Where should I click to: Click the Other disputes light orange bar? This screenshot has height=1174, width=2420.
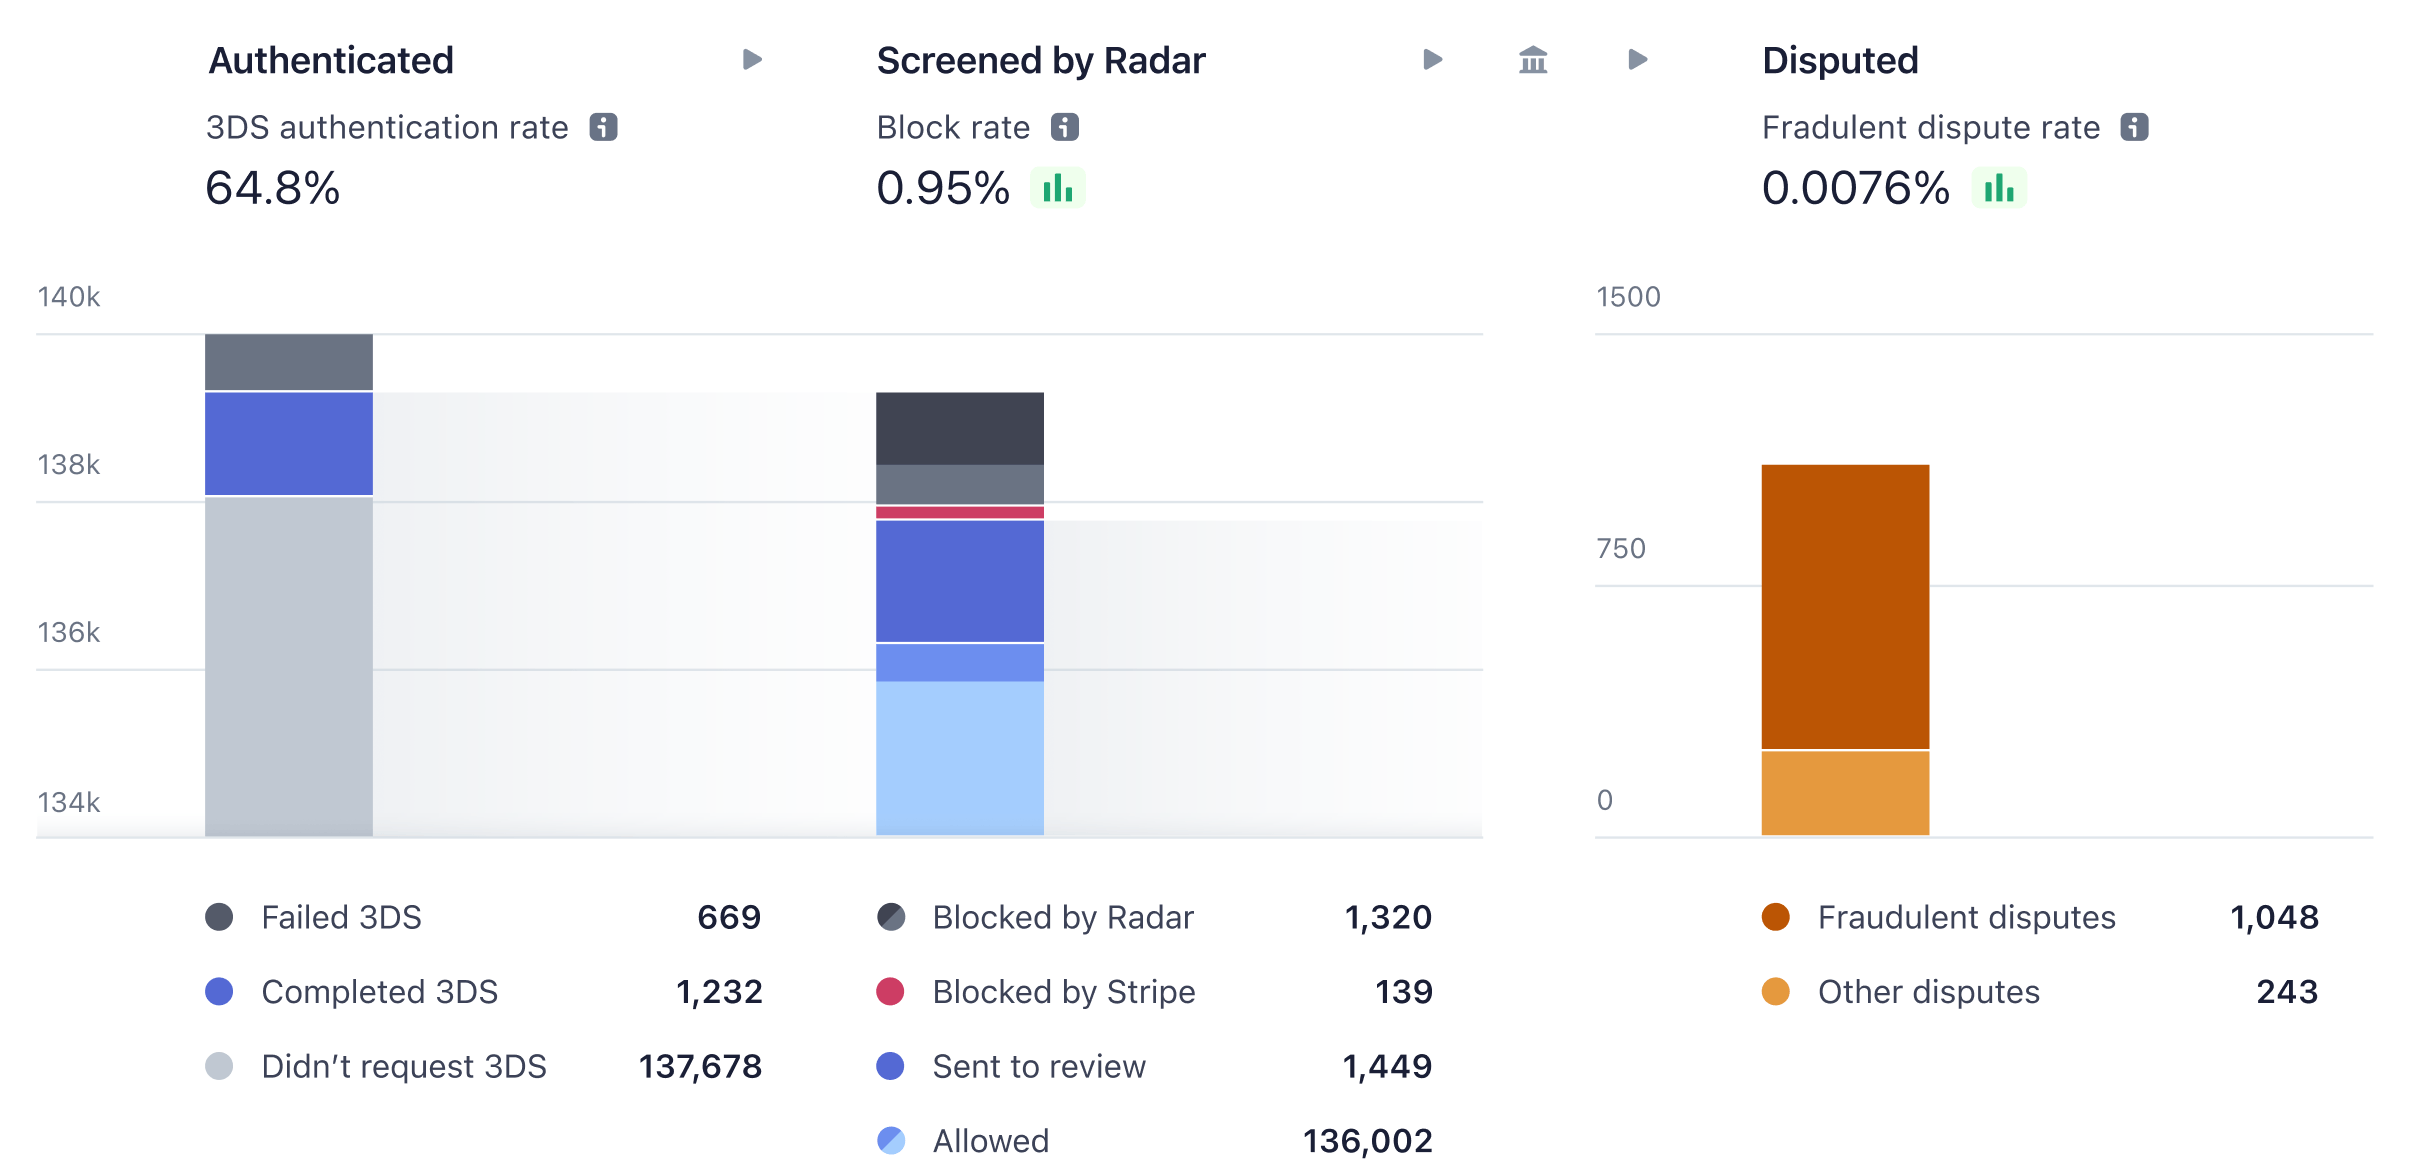pyautogui.click(x=1845, y=793)
